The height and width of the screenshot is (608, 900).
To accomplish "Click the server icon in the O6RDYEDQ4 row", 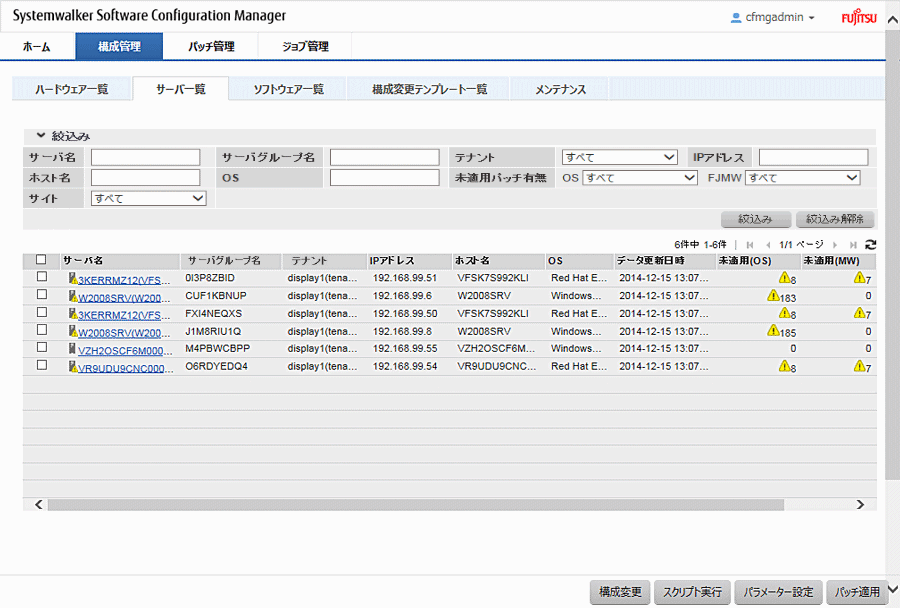I will tap(73, 367).
